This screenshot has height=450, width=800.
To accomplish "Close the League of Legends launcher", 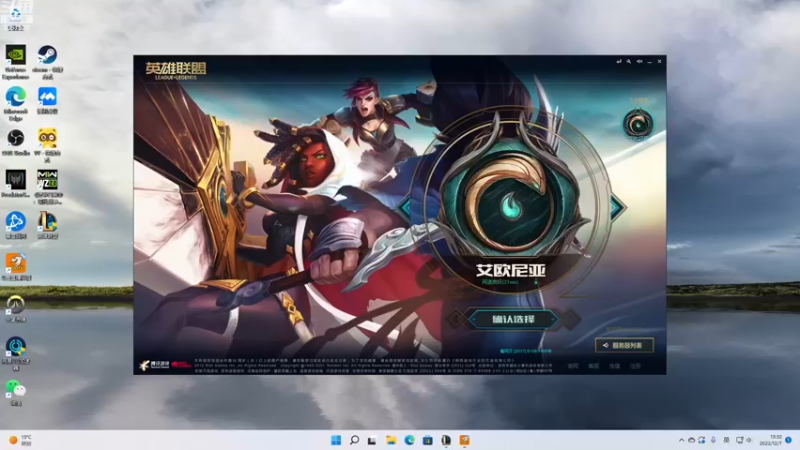I will click(659, 61).
